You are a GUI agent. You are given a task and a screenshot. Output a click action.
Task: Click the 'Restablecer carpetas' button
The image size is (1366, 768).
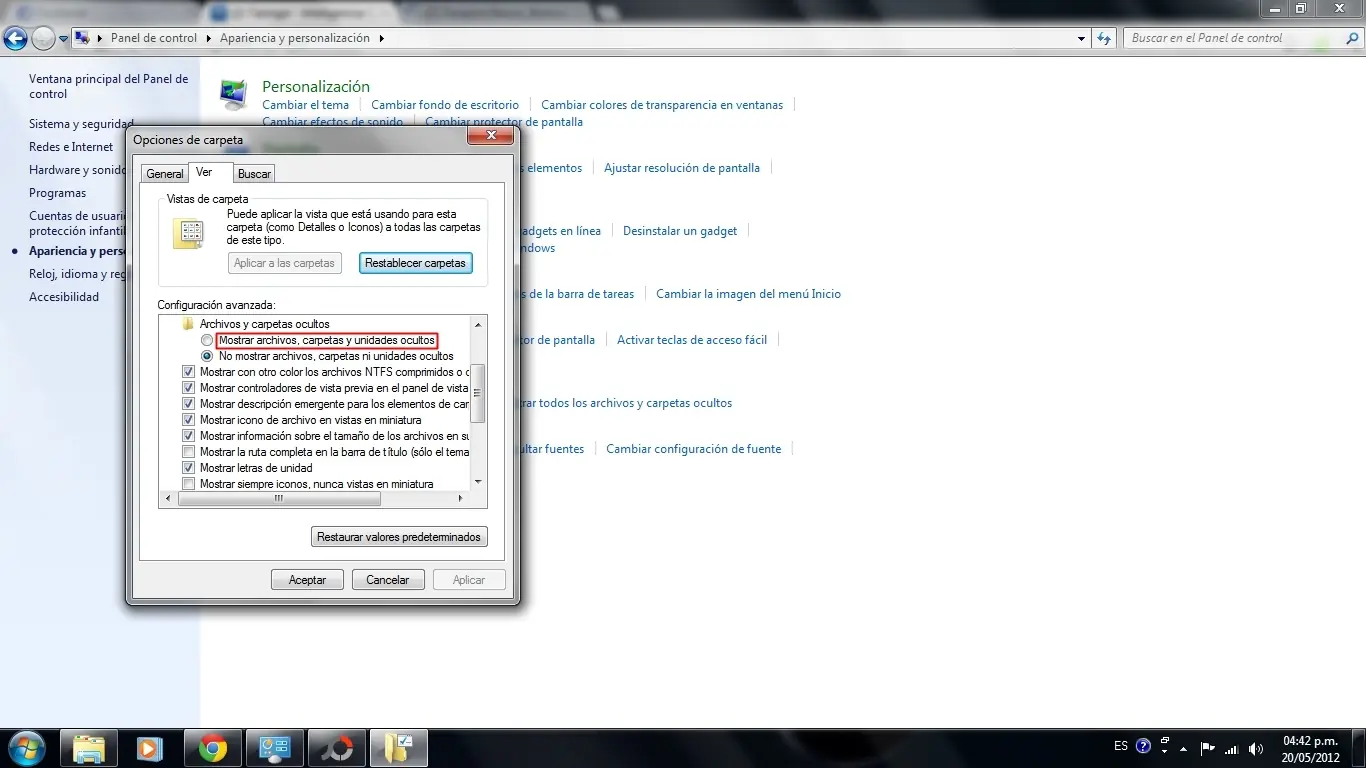click(415, 263)
